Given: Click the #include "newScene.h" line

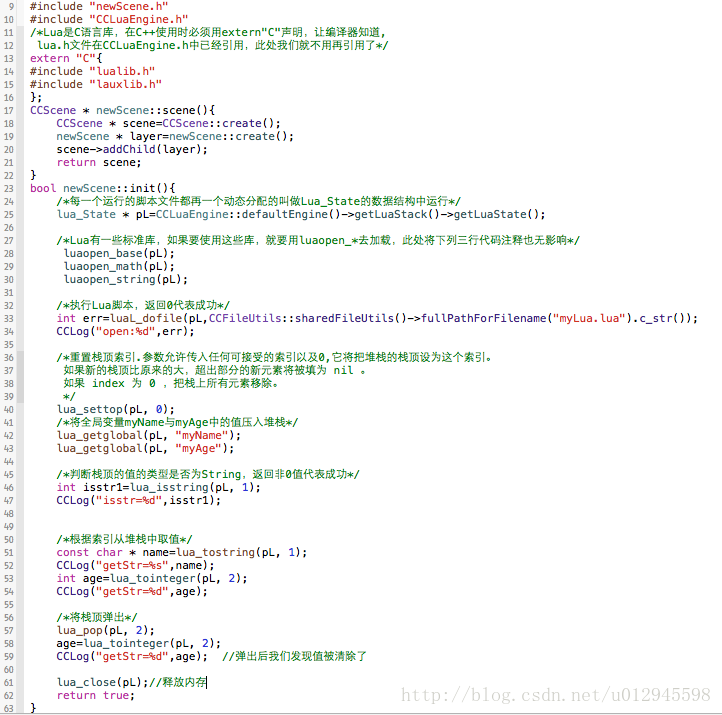Looking at the screenshot, I should click(99, 6).
